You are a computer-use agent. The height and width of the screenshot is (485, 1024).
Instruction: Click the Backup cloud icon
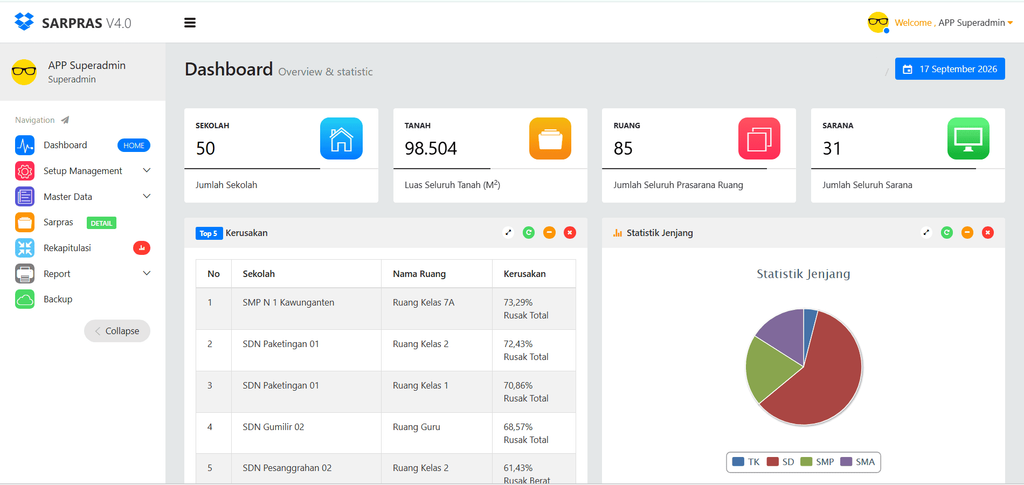(x=25, y=299)
